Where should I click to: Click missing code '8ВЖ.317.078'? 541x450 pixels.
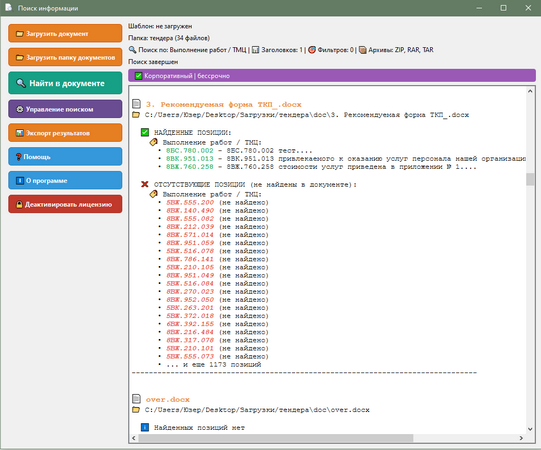[x=190, y=340]
